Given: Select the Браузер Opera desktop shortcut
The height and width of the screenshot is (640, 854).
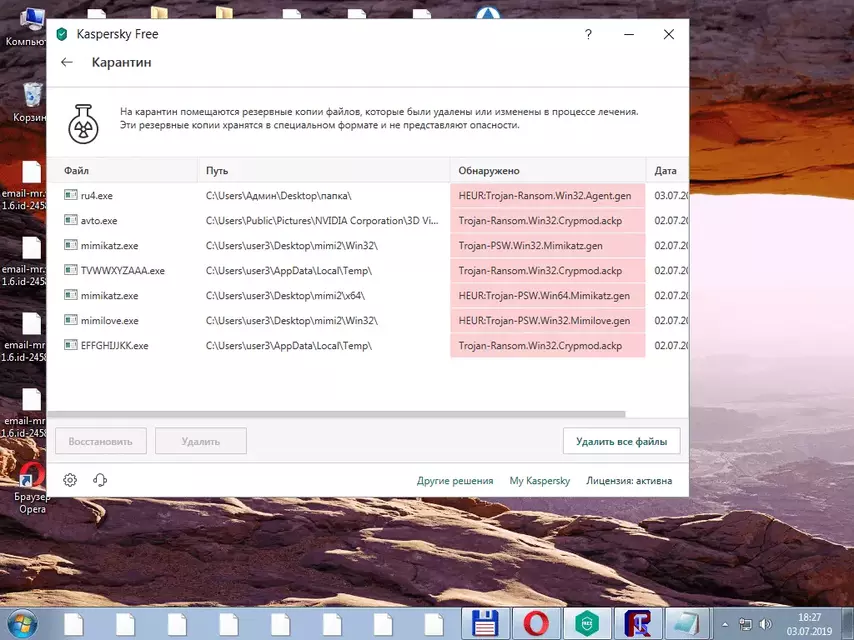Looking at the screenshot, I should pos(32,487).
